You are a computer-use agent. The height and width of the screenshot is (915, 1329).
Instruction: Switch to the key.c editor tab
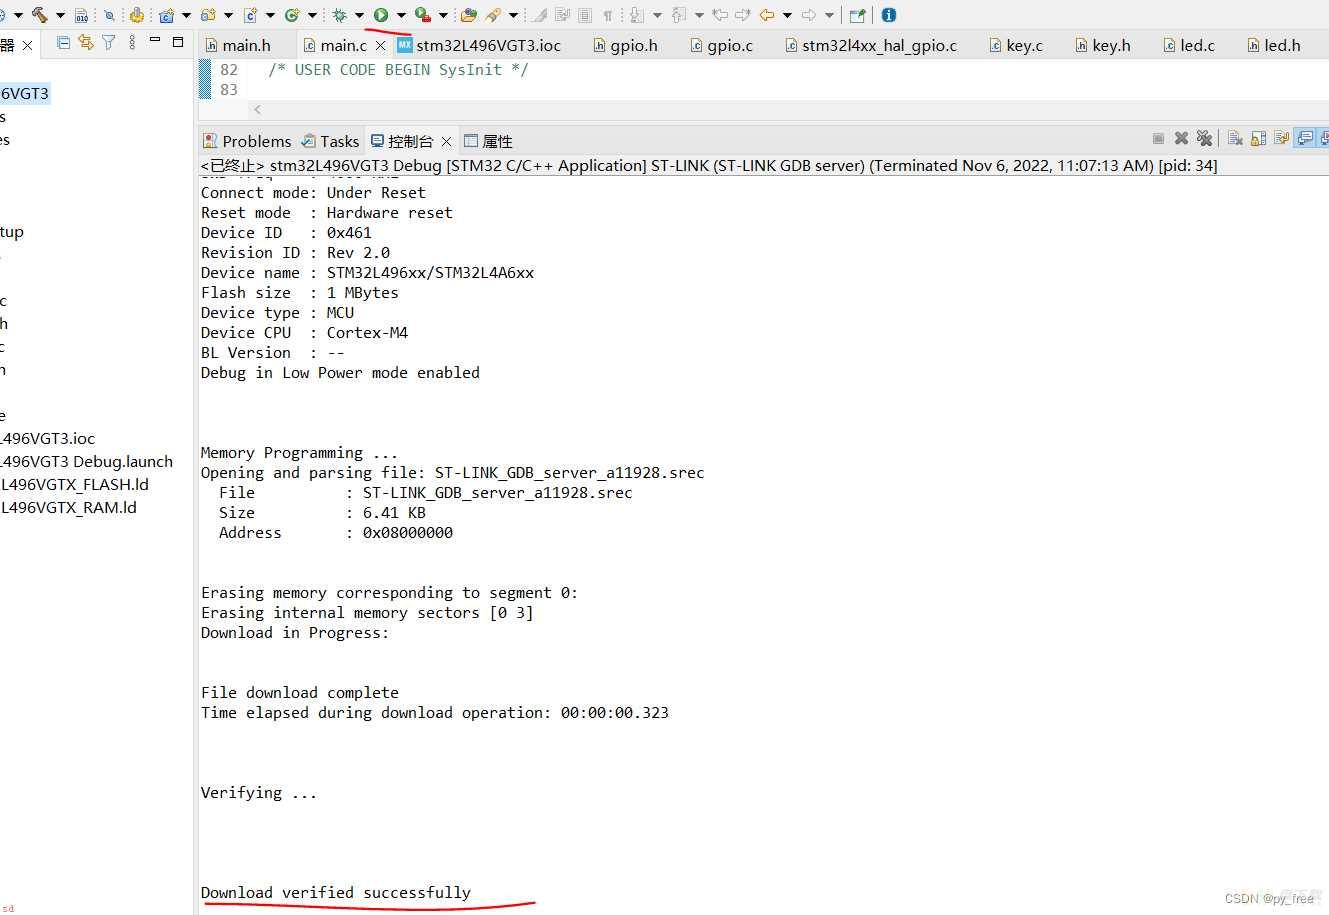[1016, 45]
